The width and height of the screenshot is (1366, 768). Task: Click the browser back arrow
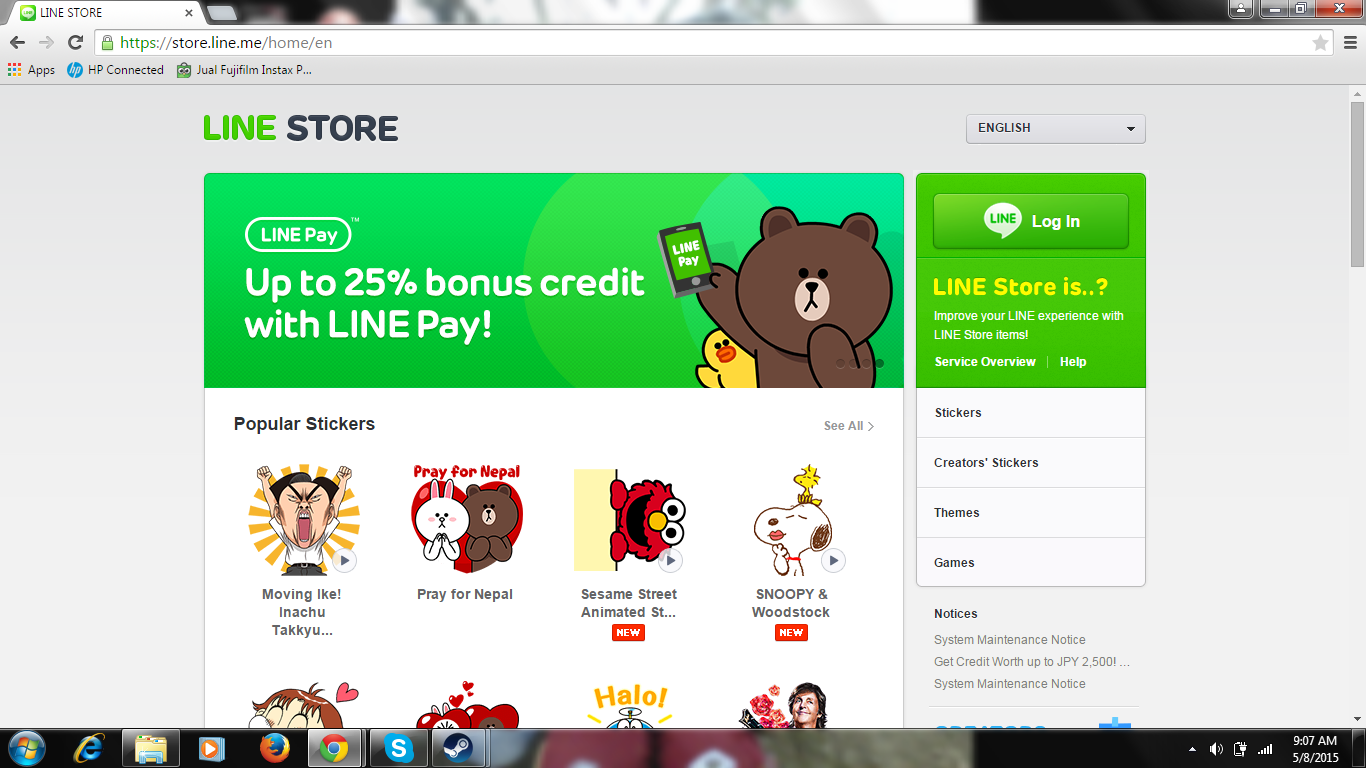coord(17,43)
